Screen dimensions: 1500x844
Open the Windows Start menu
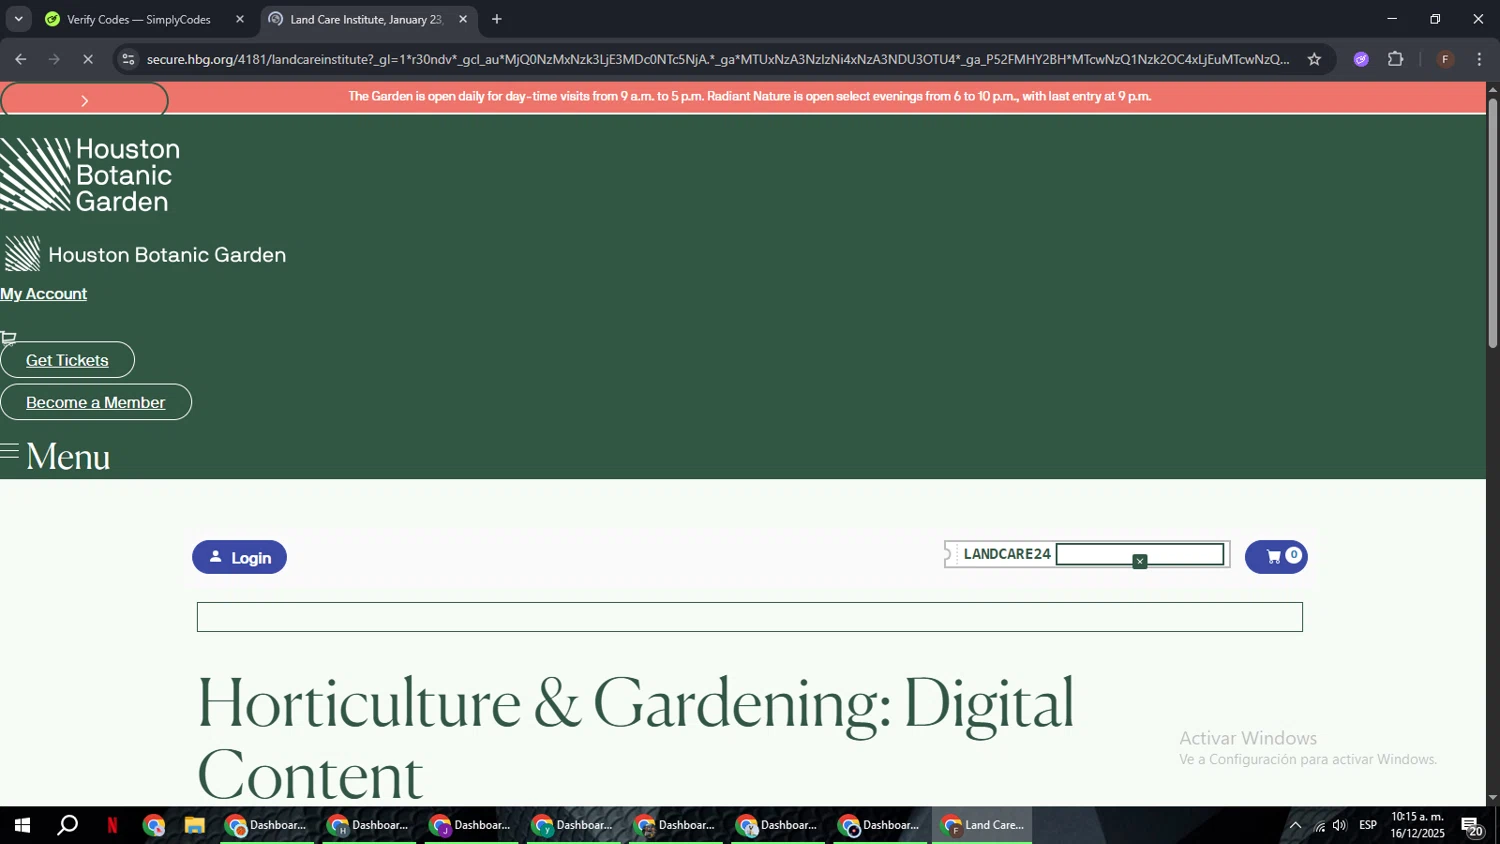pyautogui.click(x=22, y=826)
